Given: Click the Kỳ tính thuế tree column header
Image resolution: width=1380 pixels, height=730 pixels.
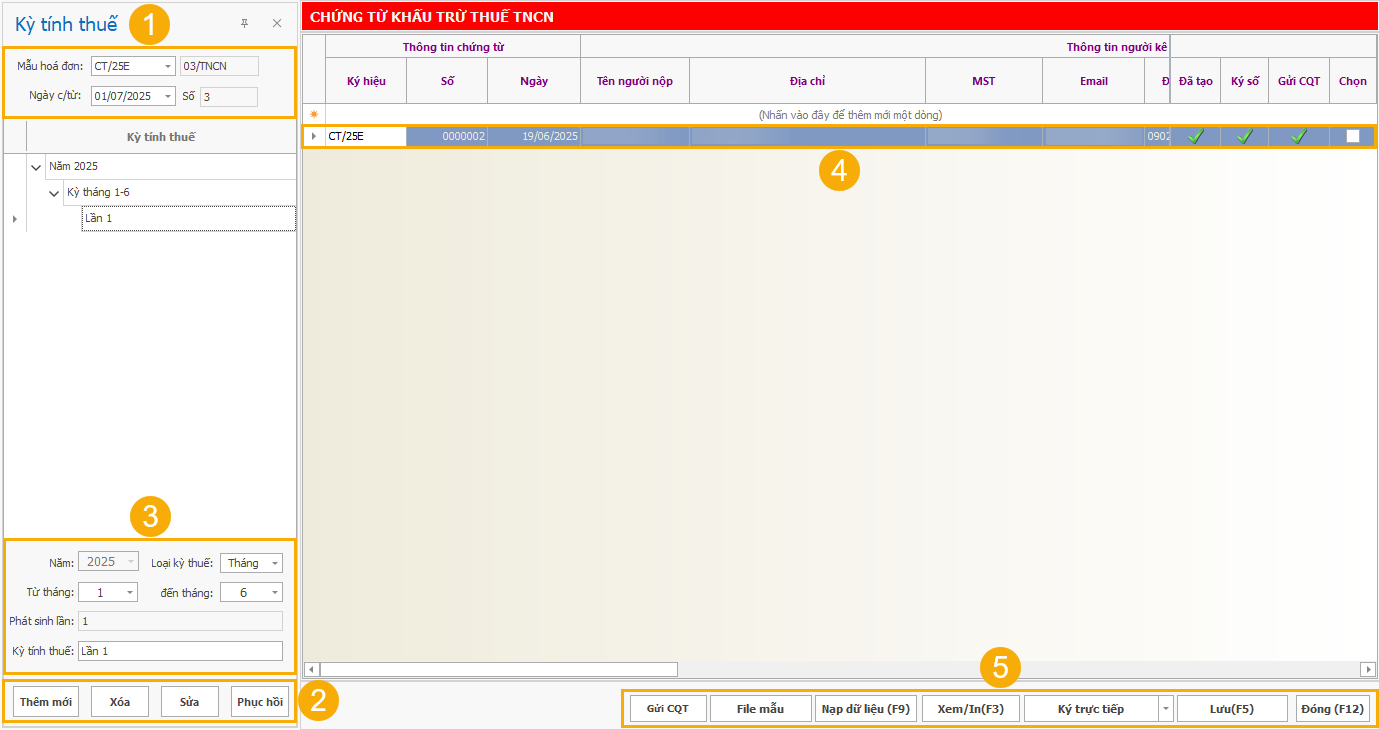Looking at the screenshot, I should (x=161, y=137).
